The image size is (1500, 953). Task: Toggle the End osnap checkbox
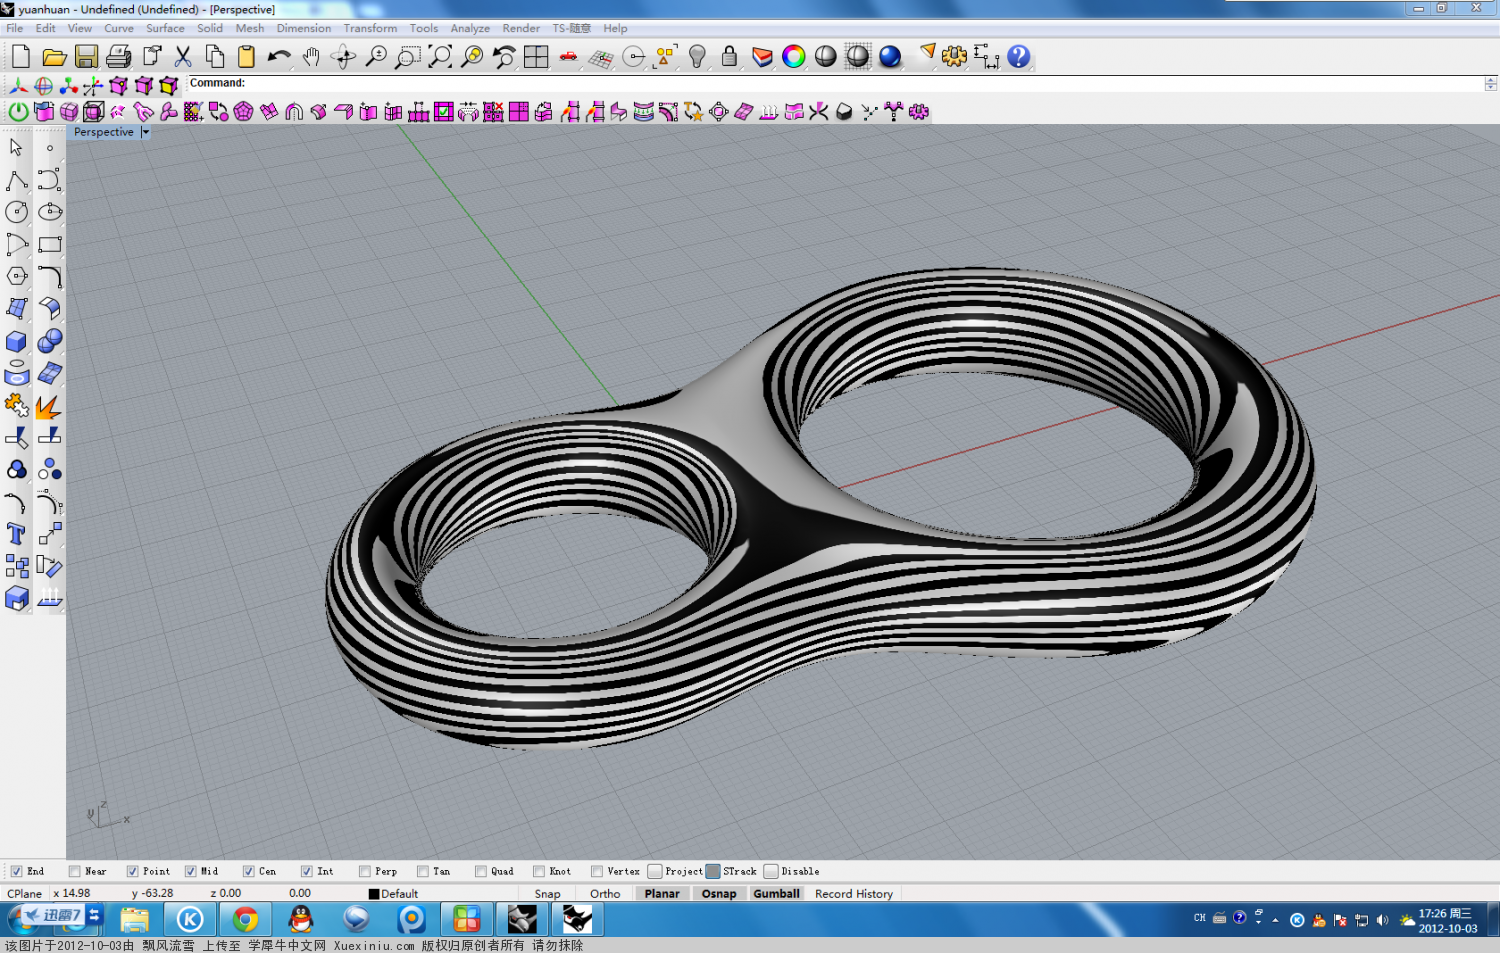coord(16,872)
